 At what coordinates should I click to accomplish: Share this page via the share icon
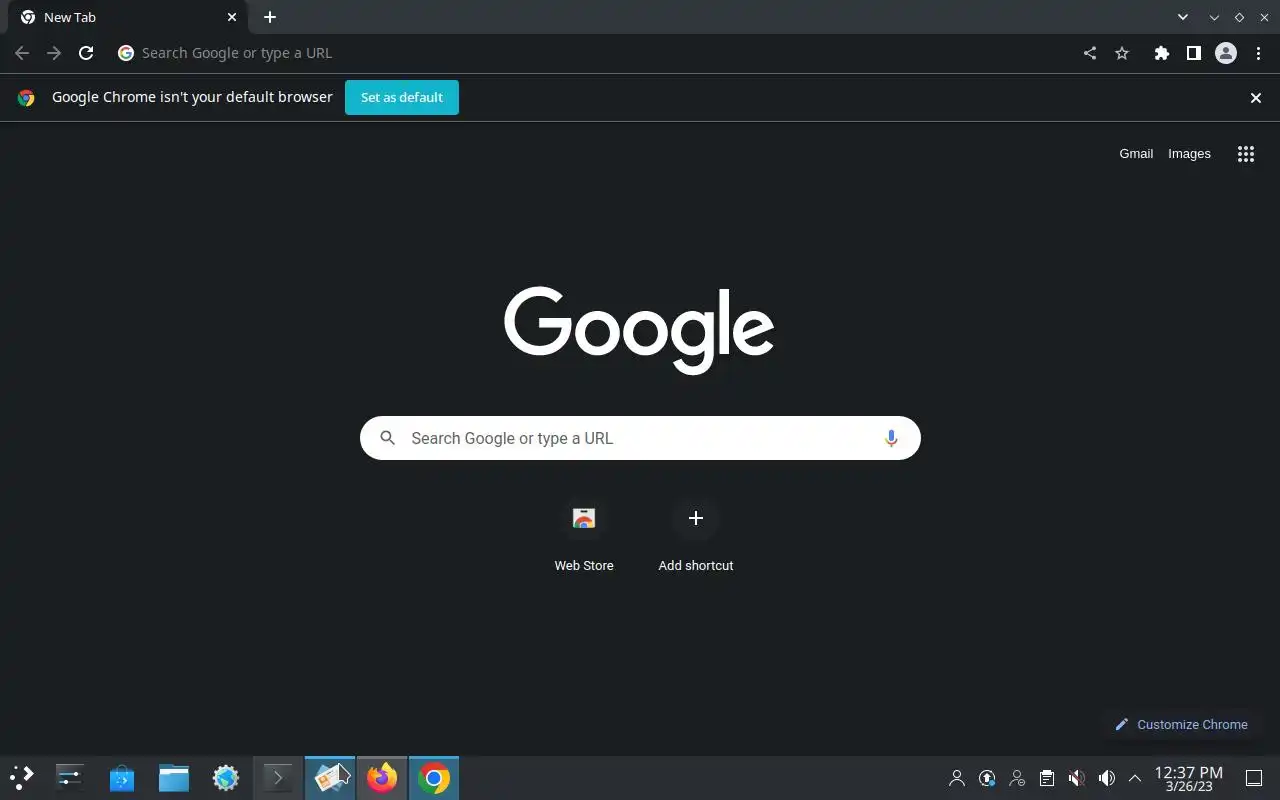1090,53
